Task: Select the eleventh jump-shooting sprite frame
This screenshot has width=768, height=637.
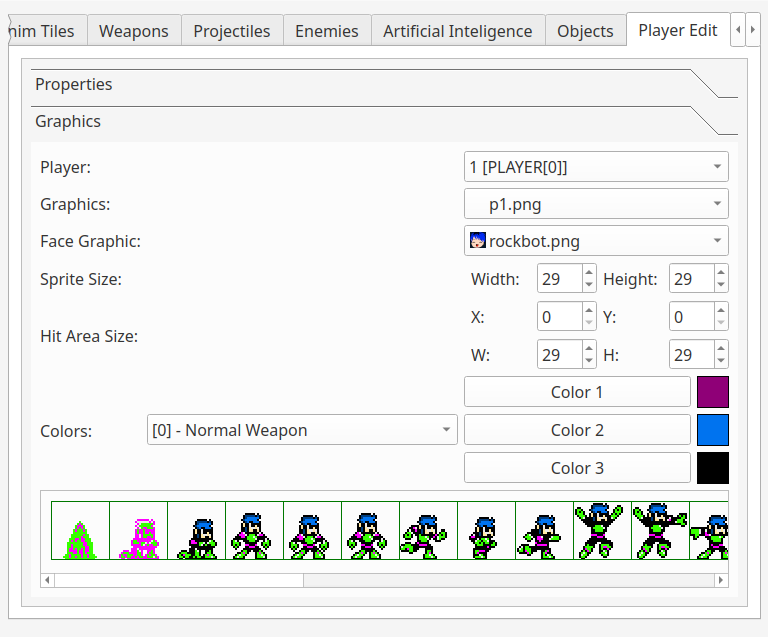Action: 660,530
